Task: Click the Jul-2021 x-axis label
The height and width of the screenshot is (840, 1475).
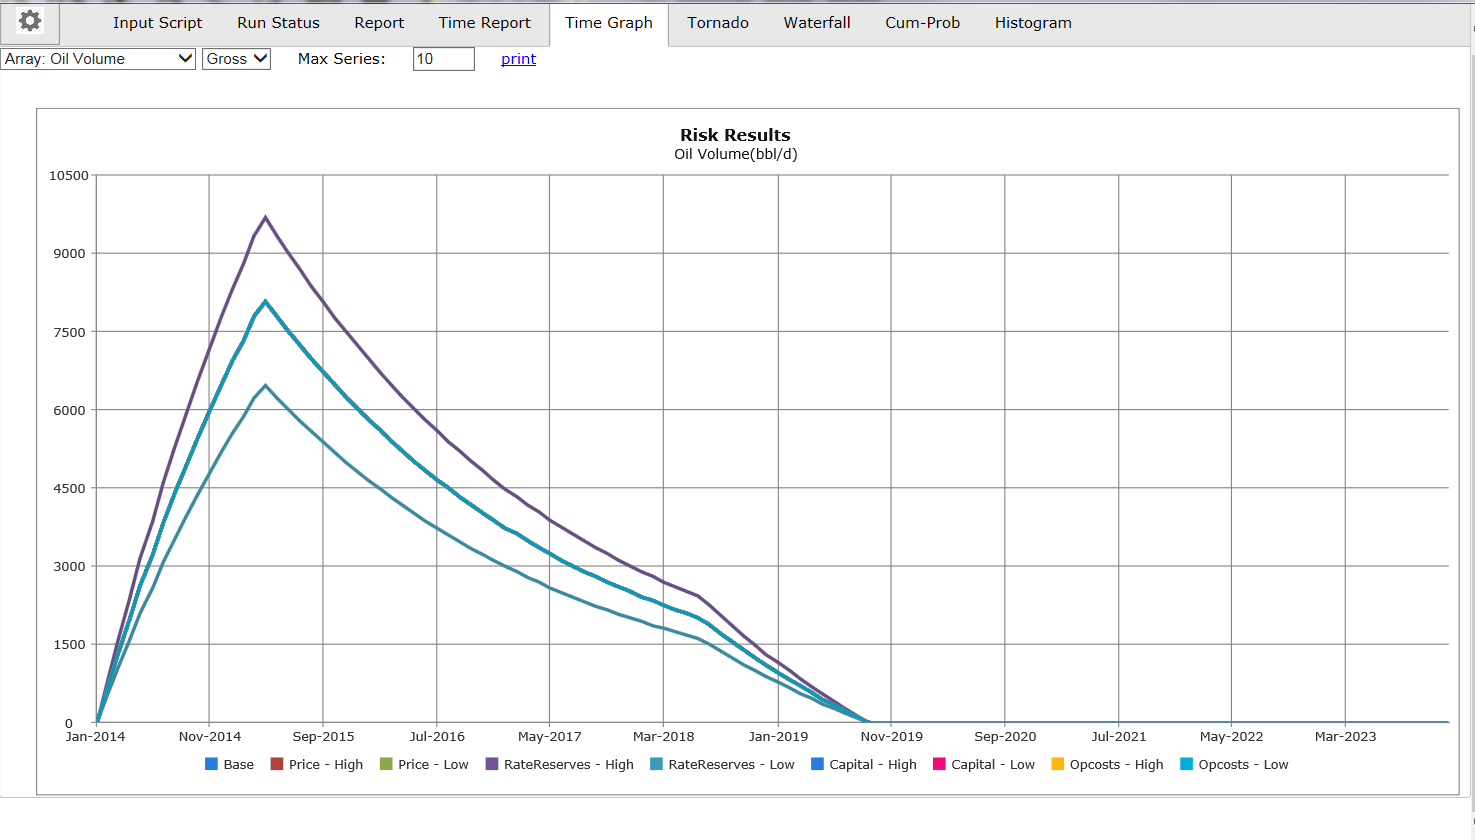Action: tap(1119, 736)
